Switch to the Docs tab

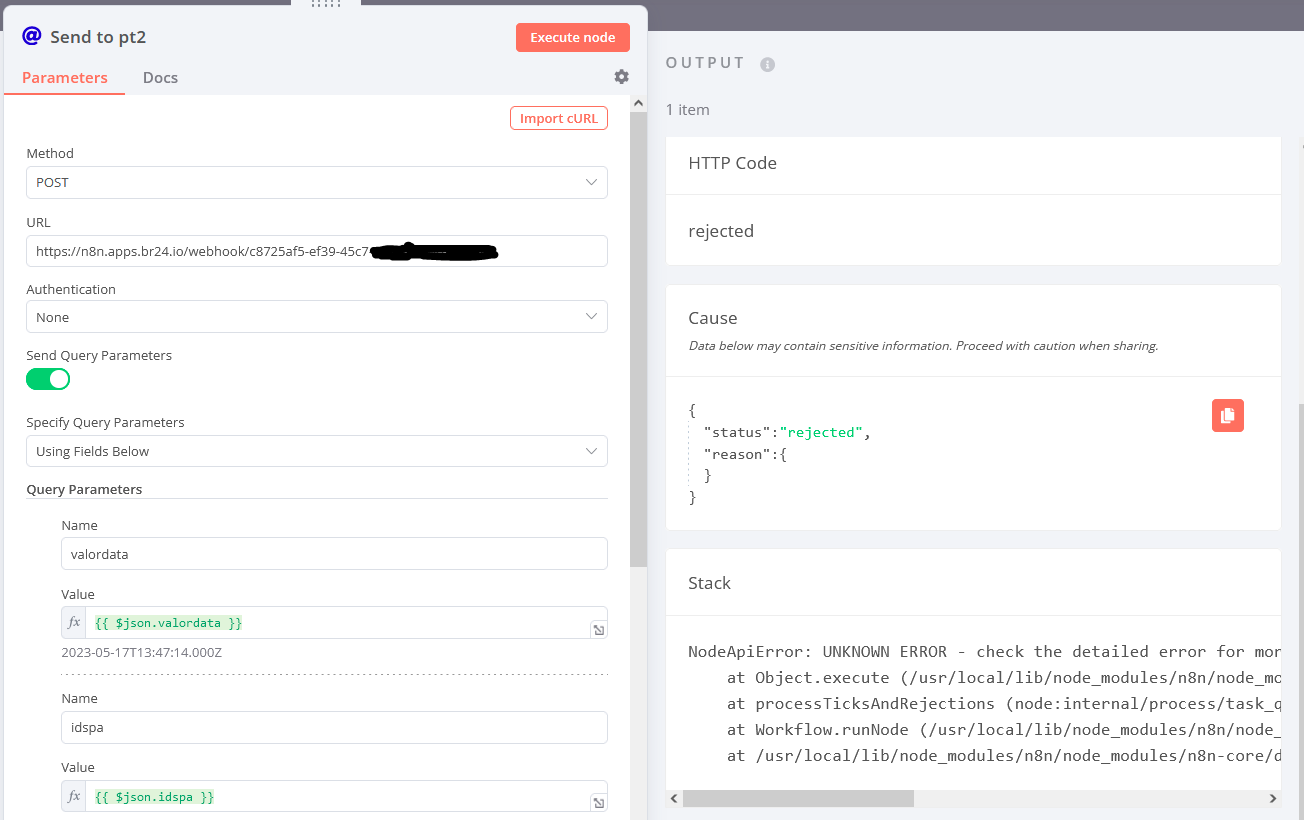click(160, 78)
